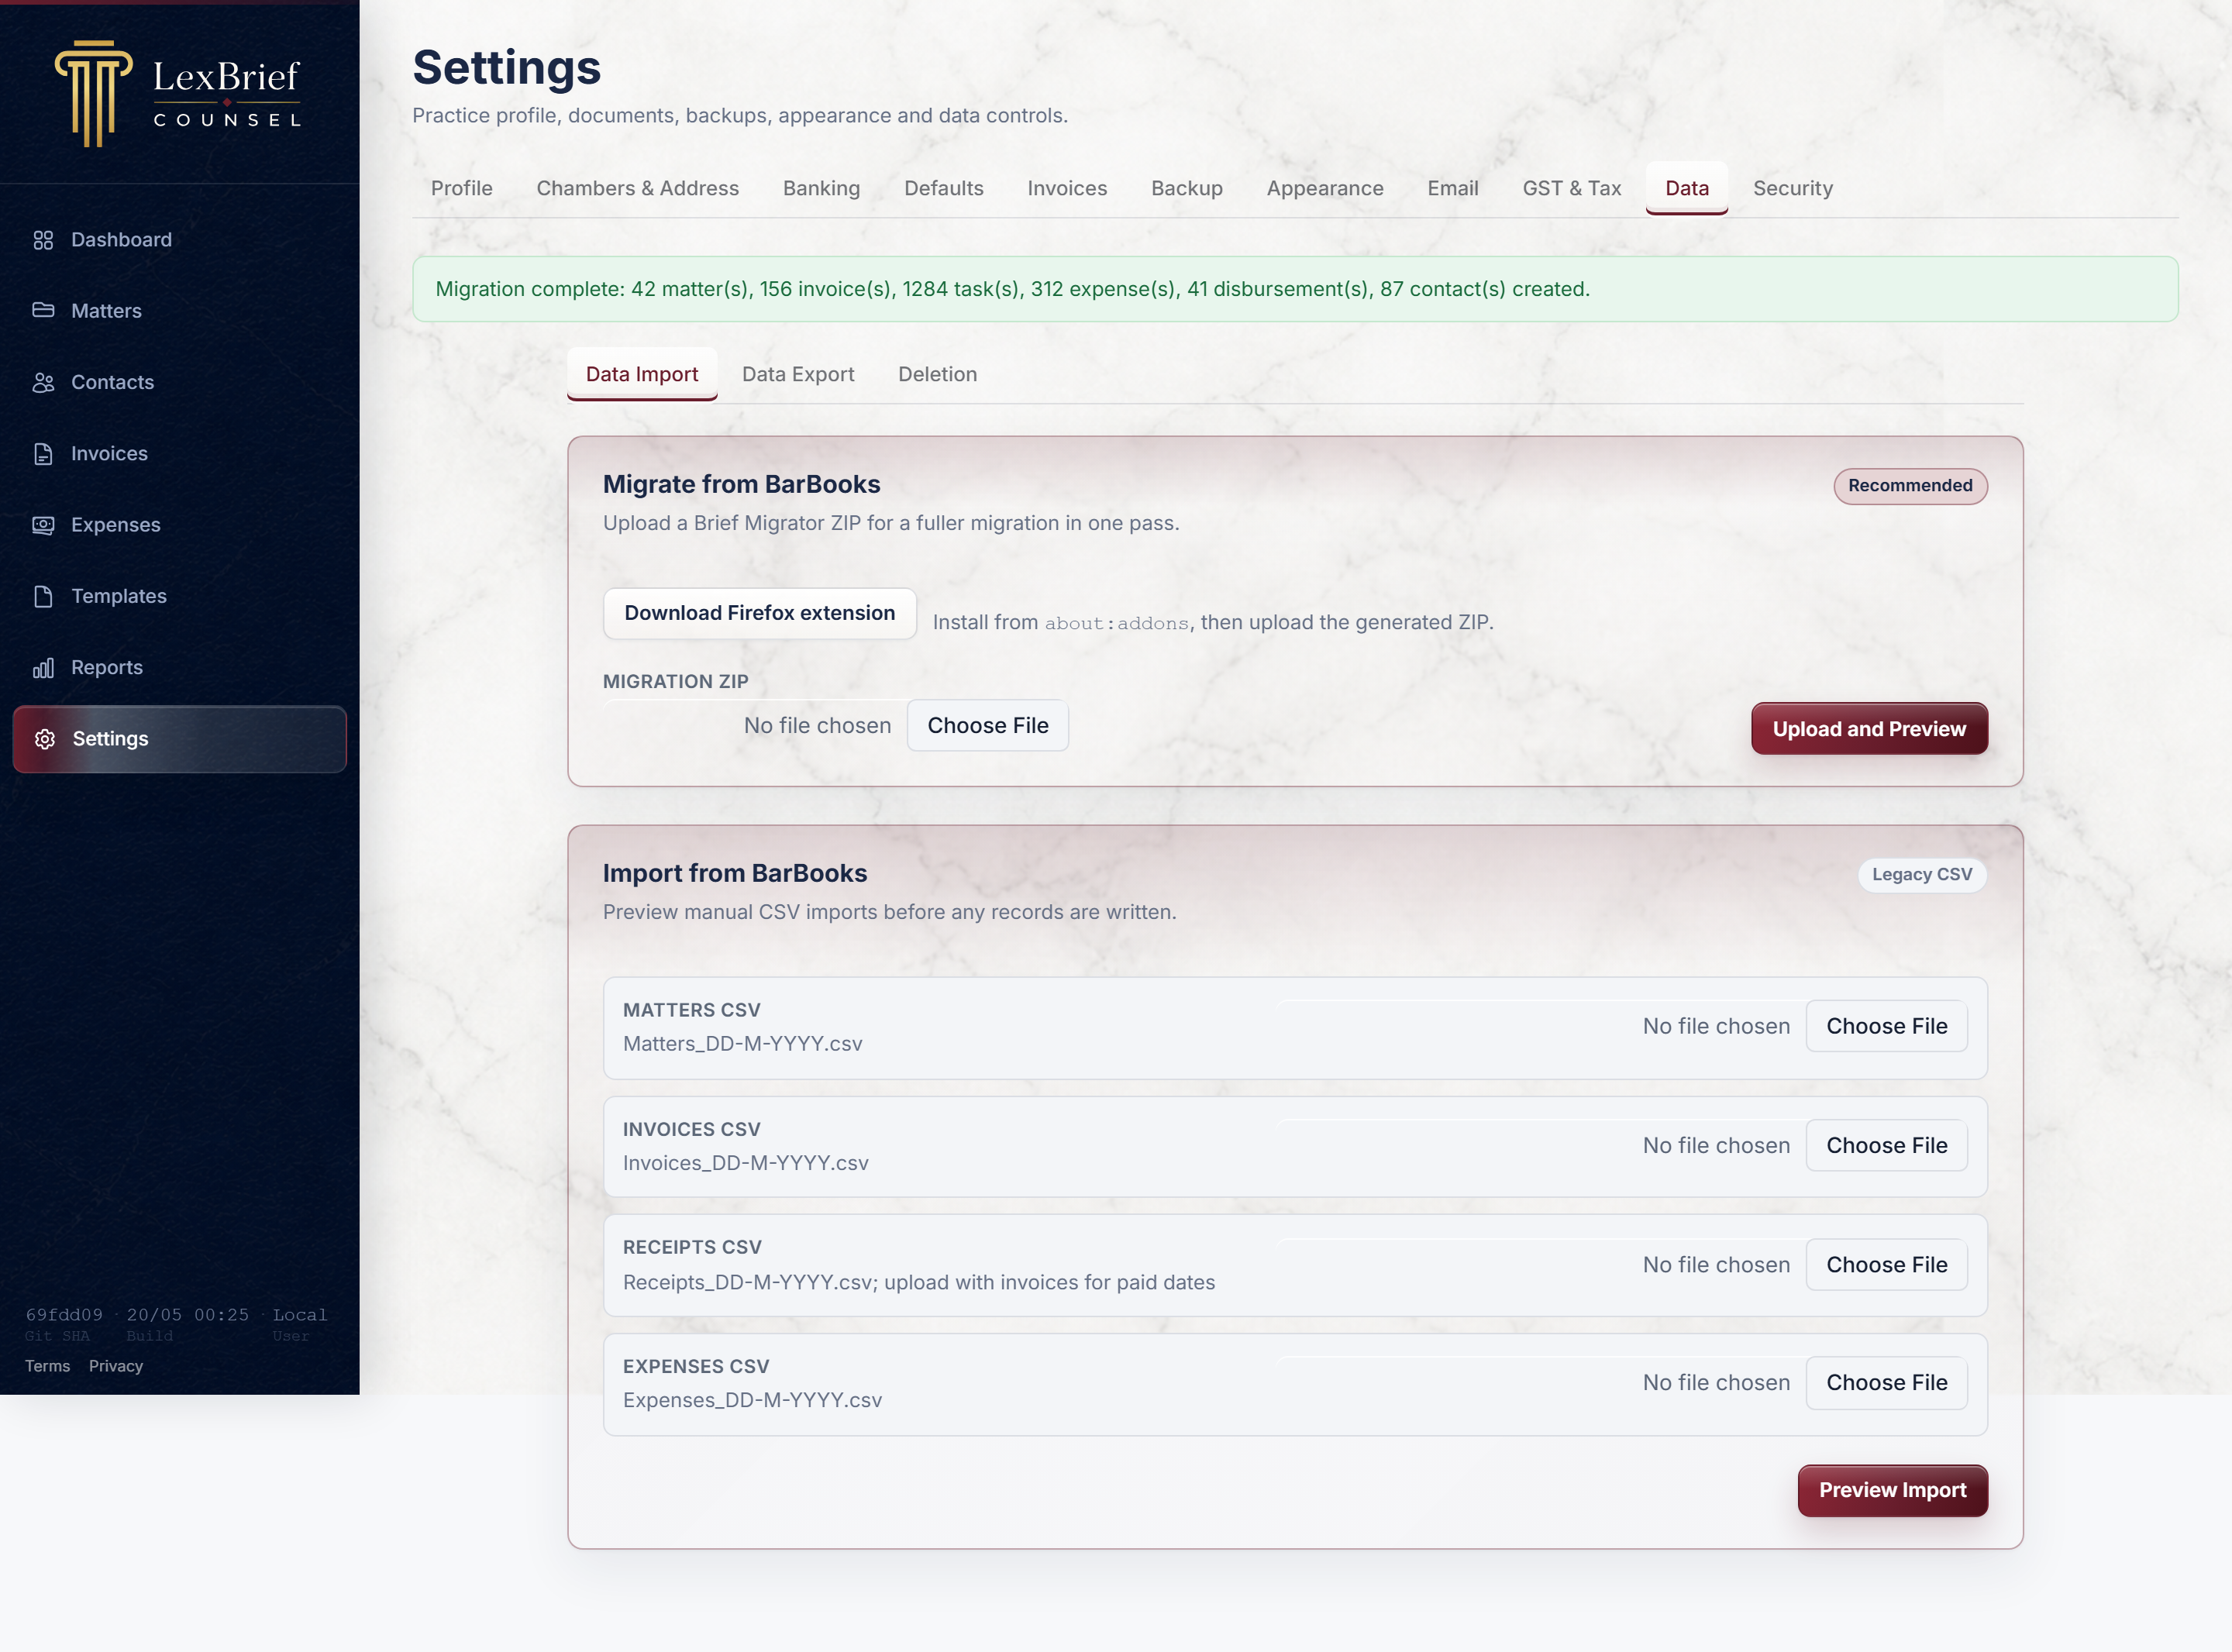The image size is (2232, 1652).
Task: Click the Local user label
Action: tap(300, 1315)
